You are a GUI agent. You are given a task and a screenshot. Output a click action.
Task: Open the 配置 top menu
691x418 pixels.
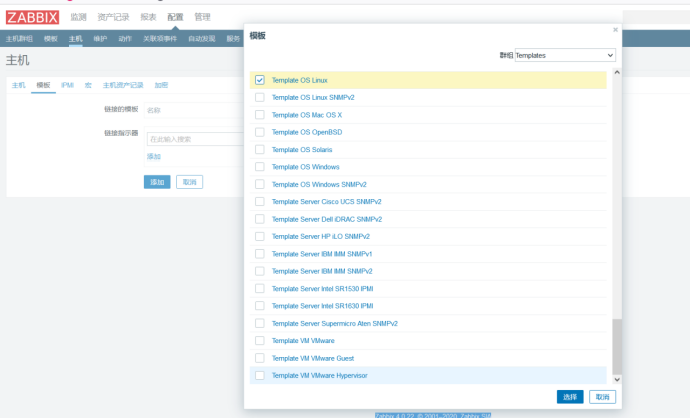coord(175,17)
